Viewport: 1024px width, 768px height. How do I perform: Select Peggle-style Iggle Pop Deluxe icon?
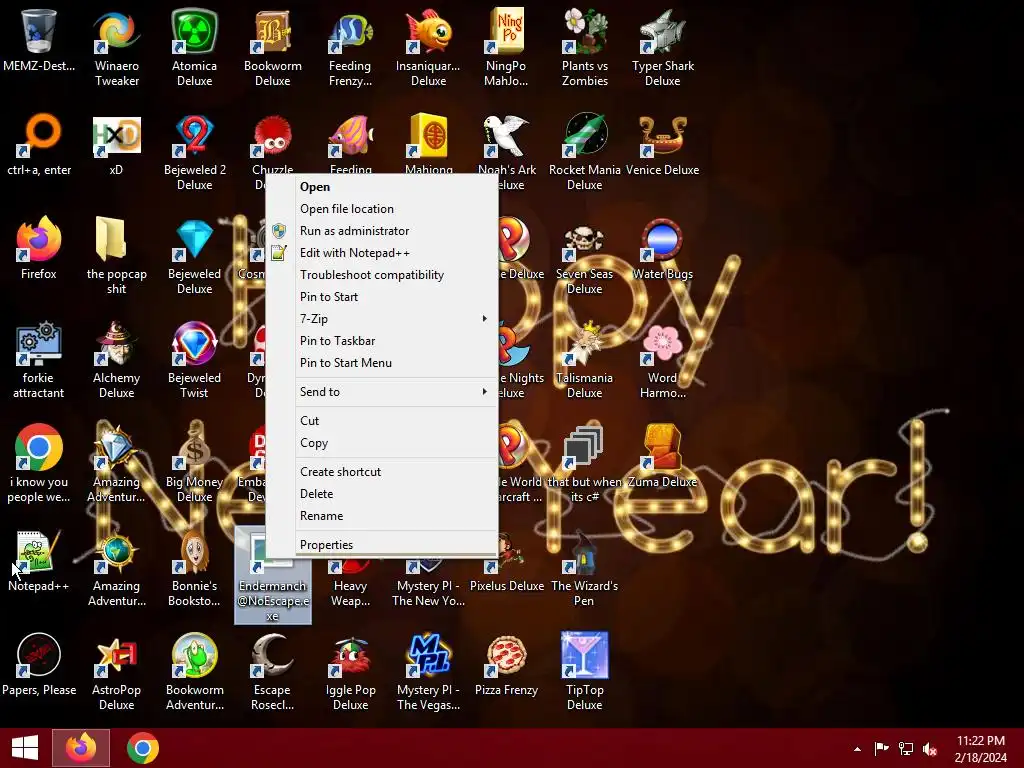point(350,655)
